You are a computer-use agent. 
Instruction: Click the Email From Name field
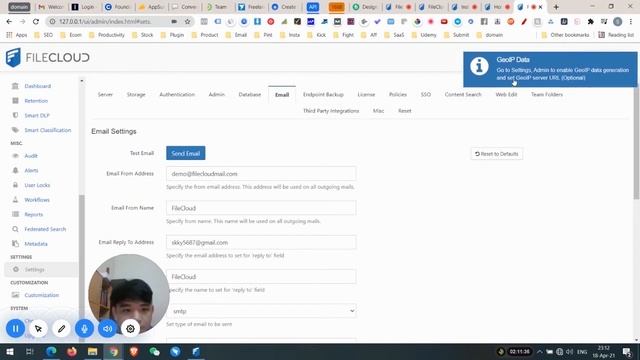pos(261,208)
